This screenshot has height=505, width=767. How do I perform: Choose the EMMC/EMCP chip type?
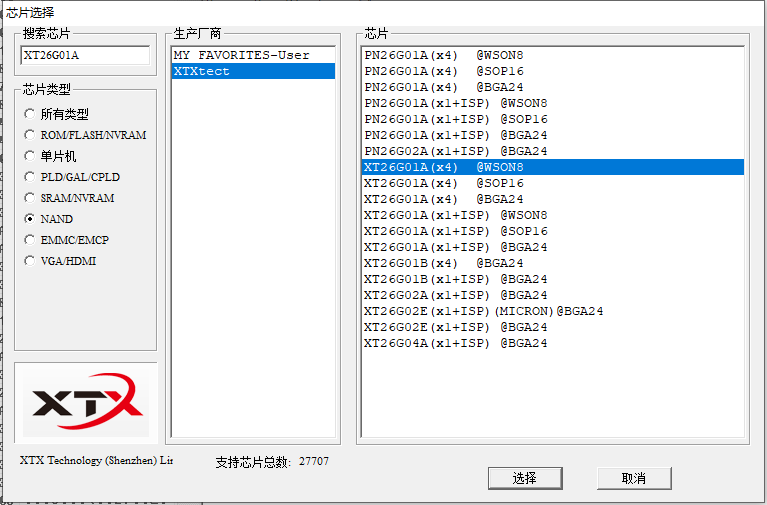tap(31, 240)
